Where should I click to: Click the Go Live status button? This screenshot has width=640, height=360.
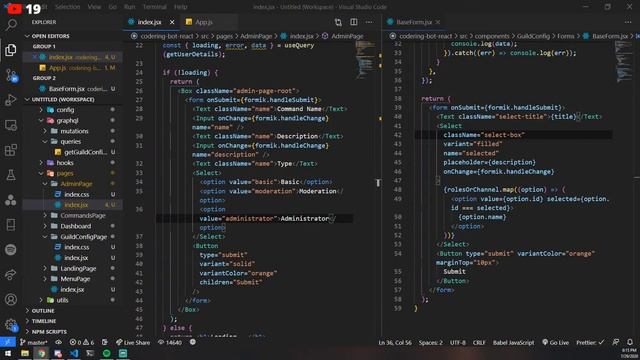coord(555,342)
